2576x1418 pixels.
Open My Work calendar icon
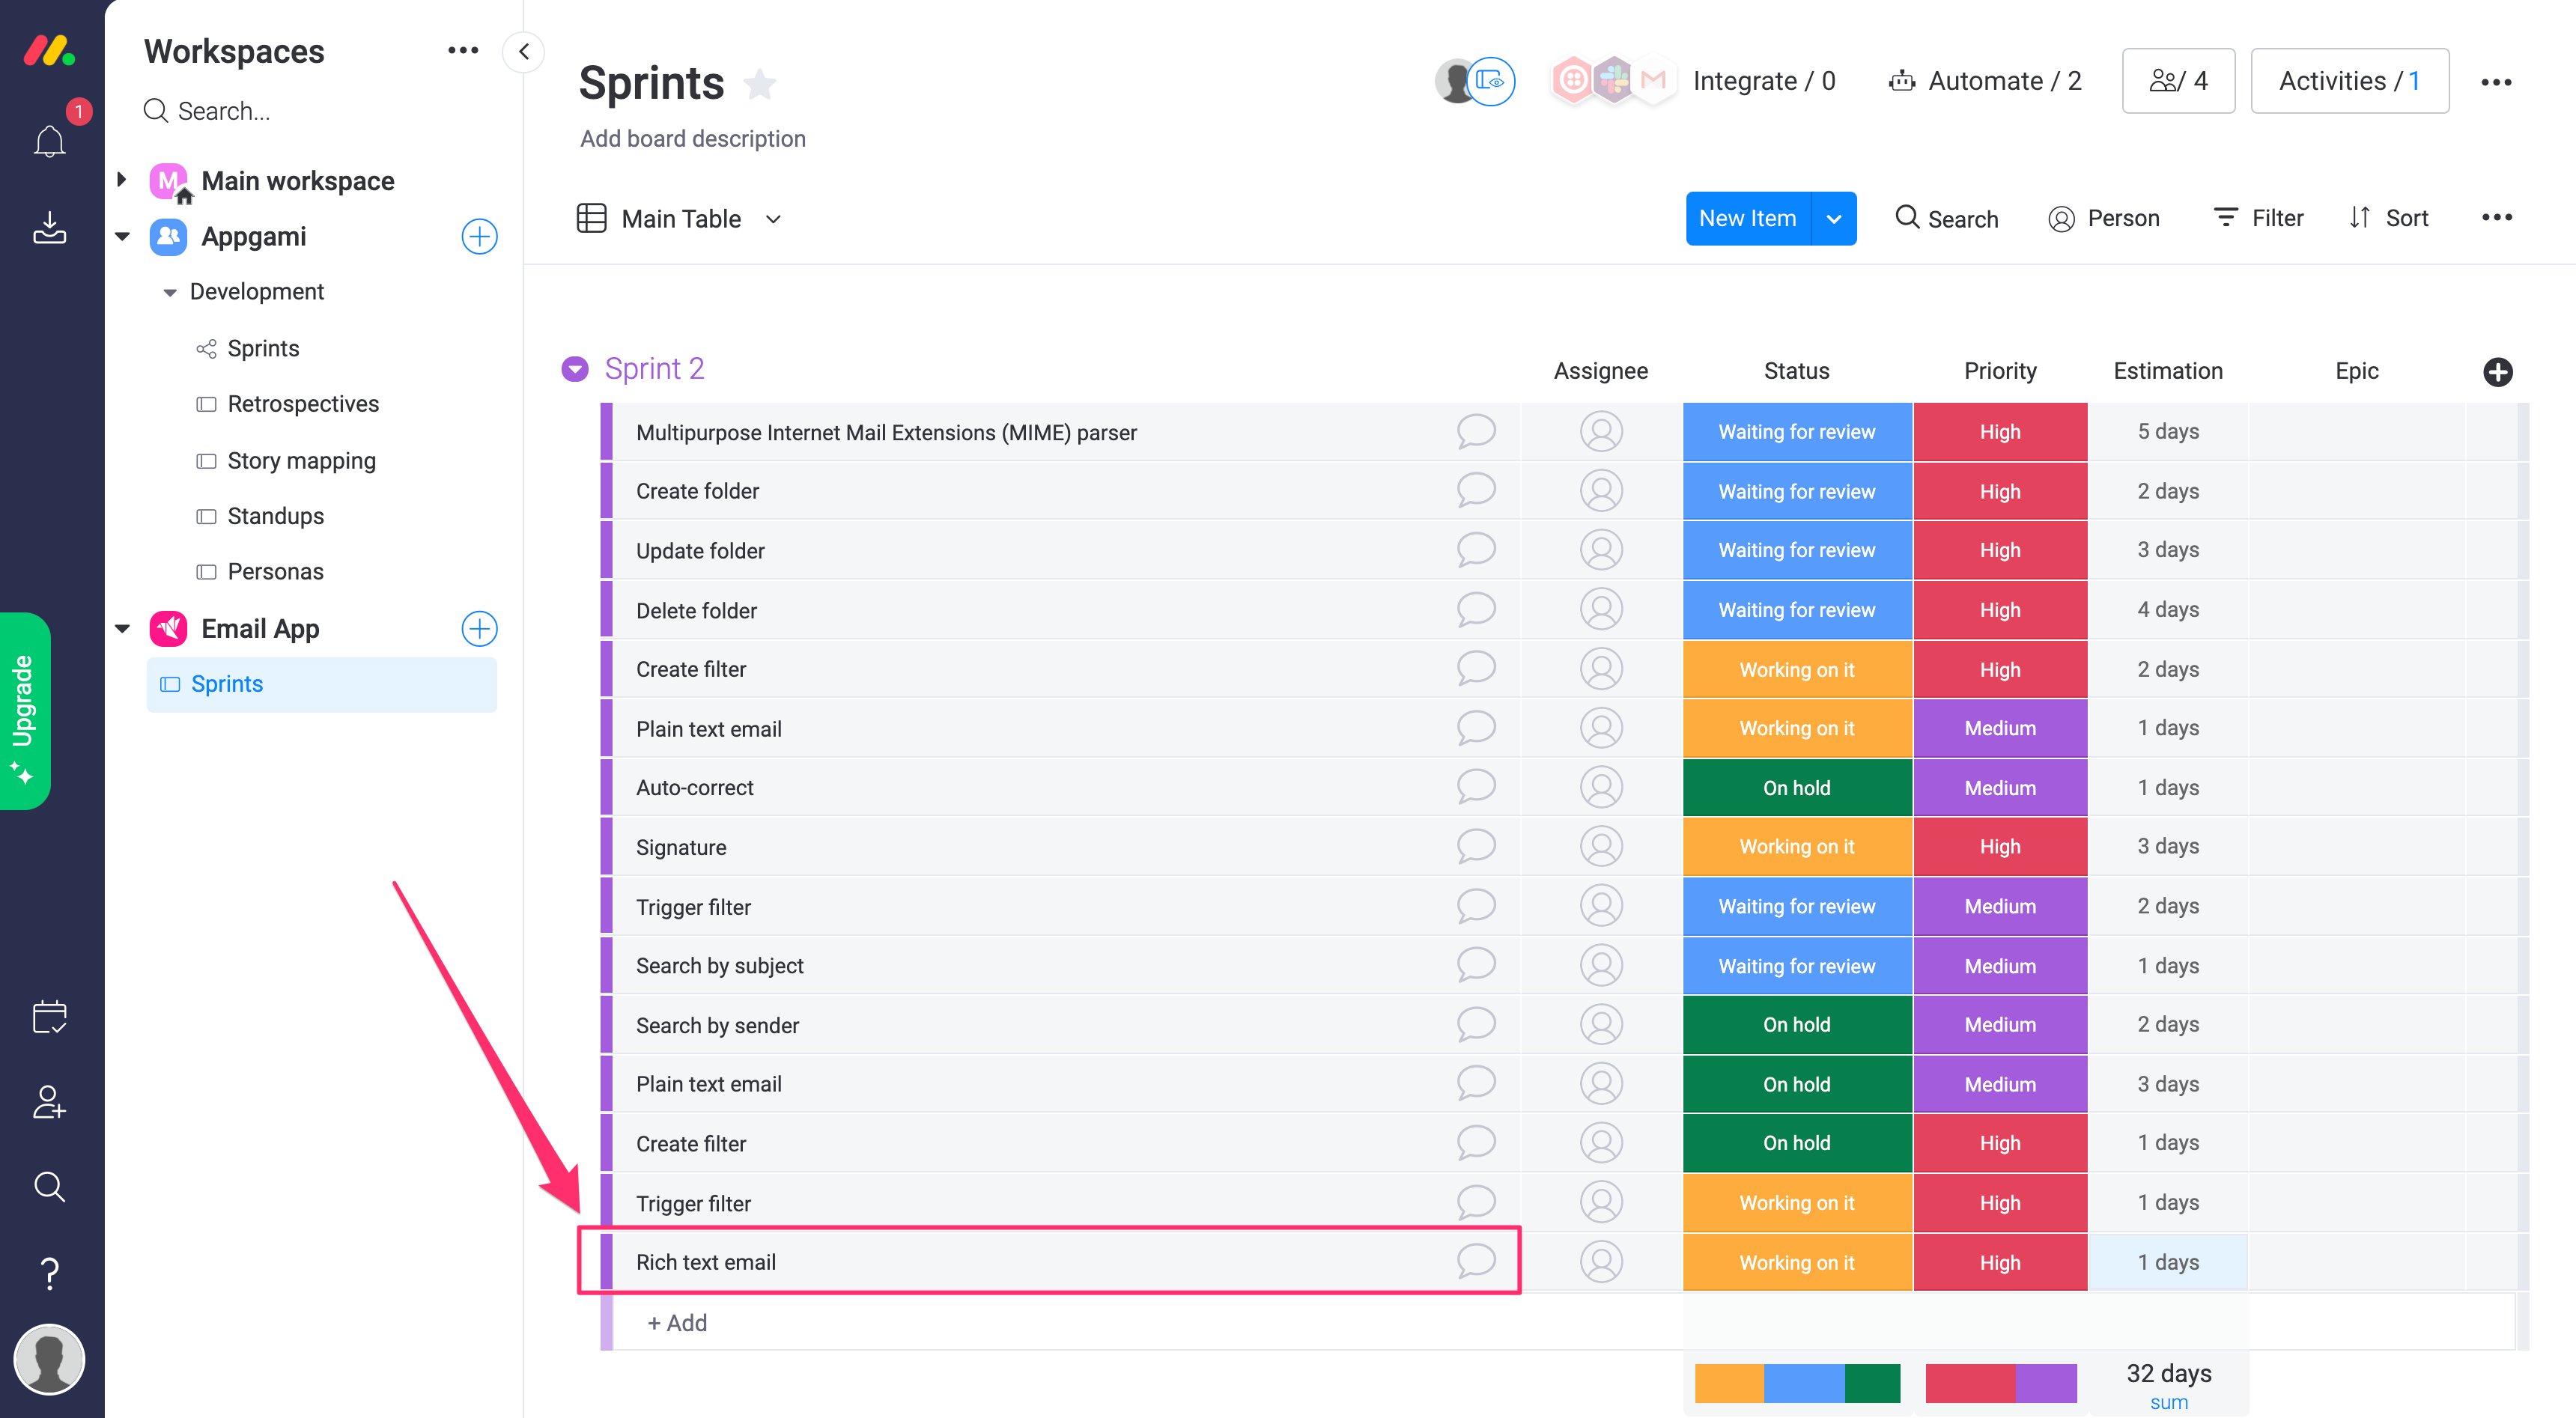click(x=49, y=1017)
